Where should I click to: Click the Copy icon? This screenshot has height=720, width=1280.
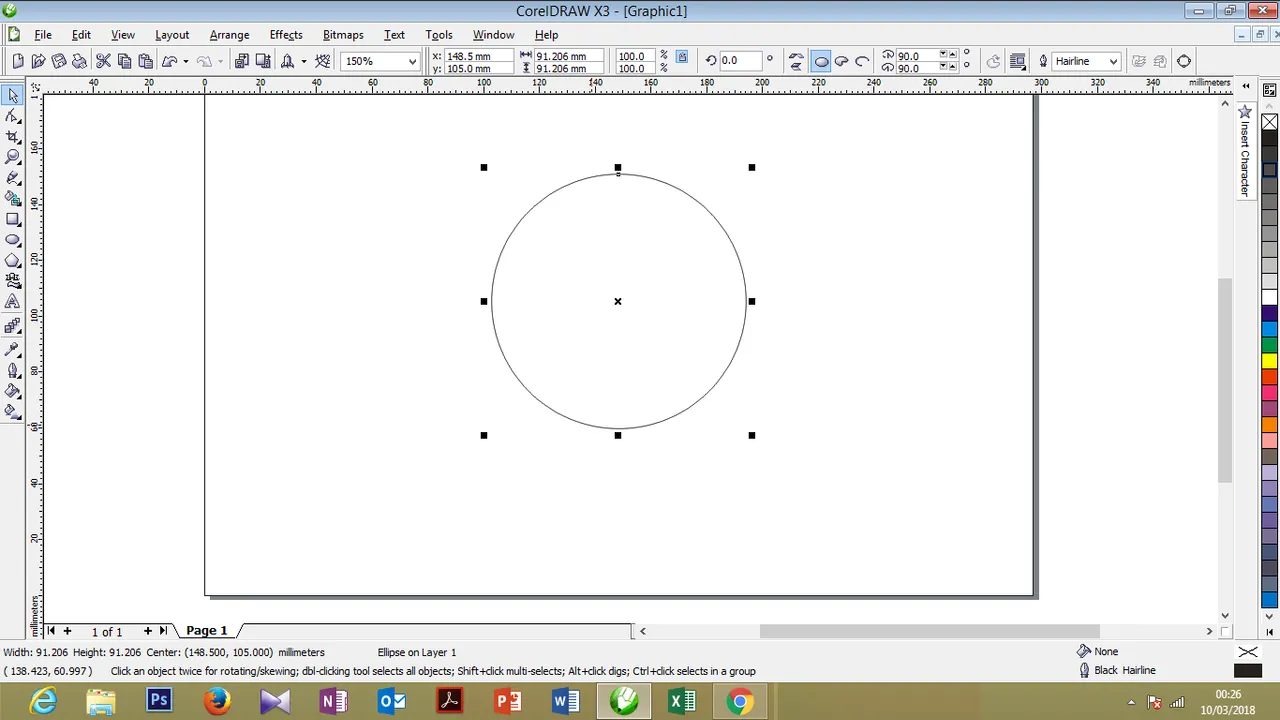click(125, 61)
